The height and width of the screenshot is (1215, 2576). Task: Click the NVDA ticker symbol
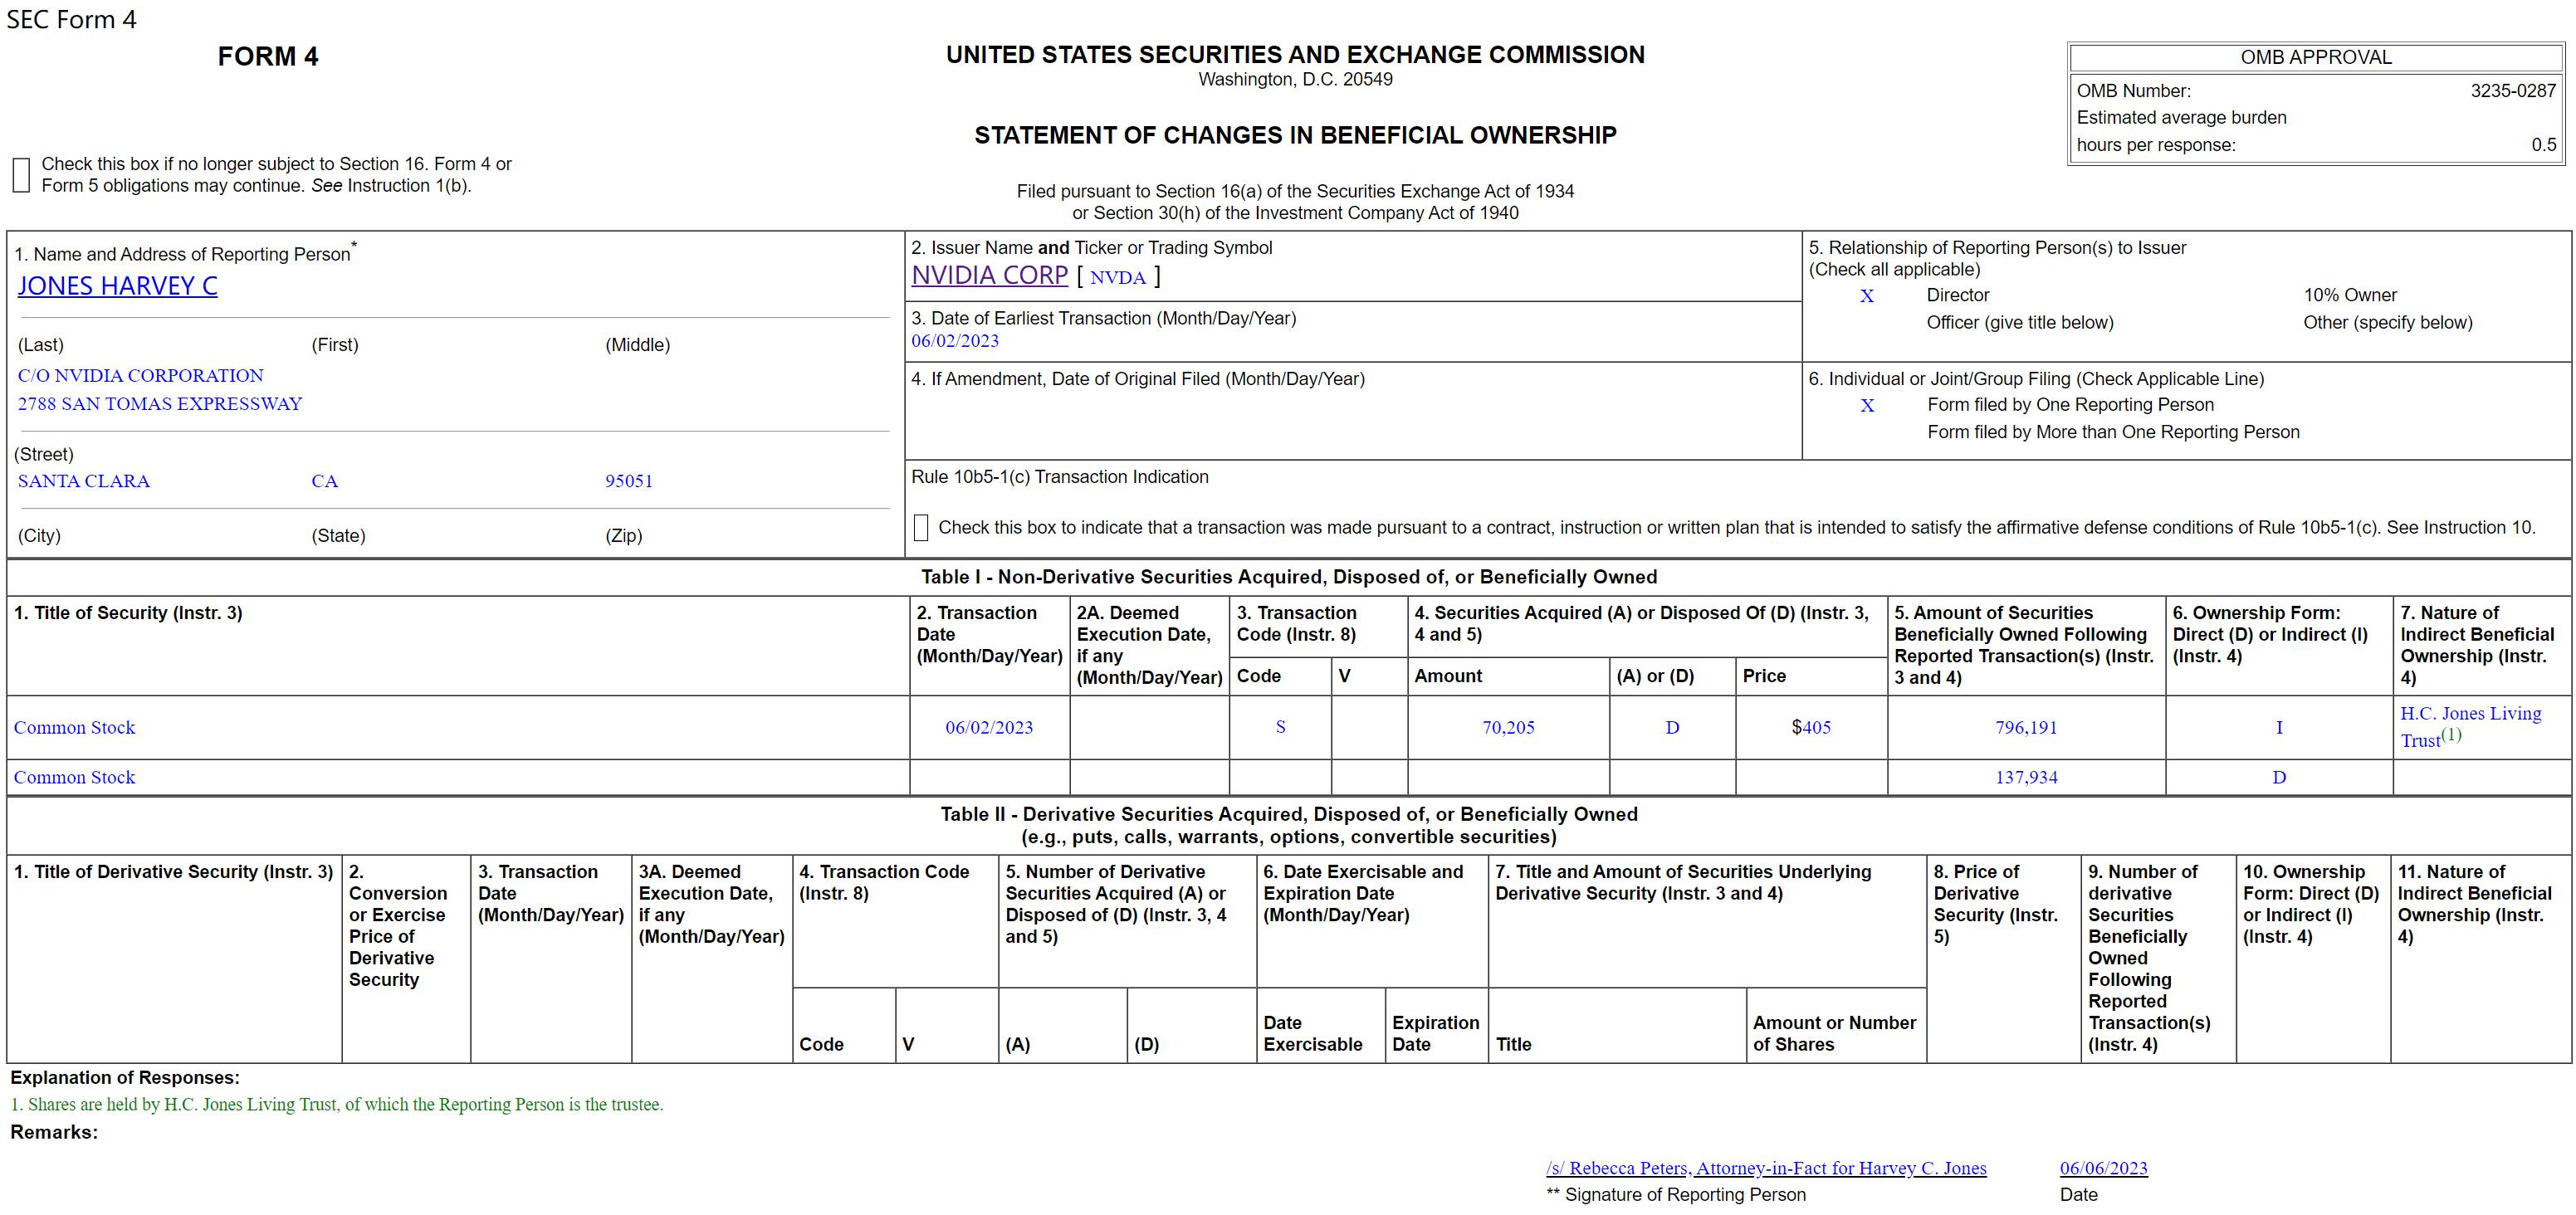click(x=1117, y=277)
